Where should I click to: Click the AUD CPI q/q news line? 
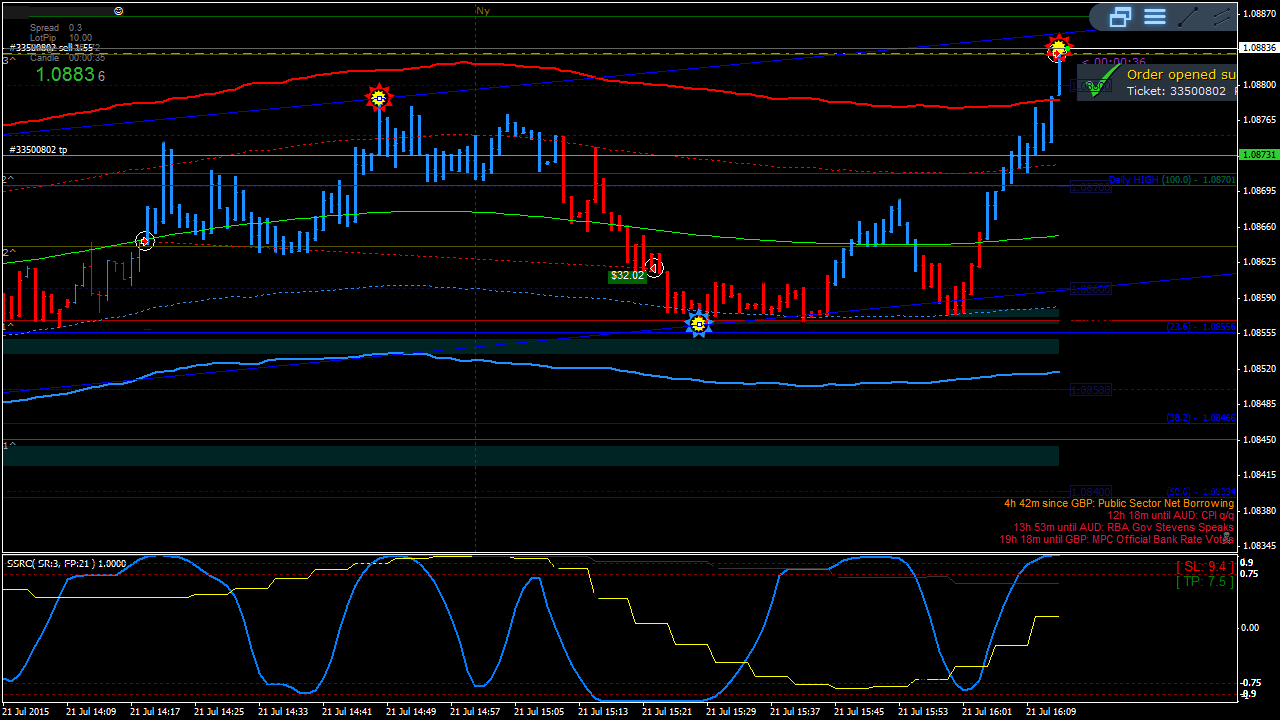coord(1171,515)
